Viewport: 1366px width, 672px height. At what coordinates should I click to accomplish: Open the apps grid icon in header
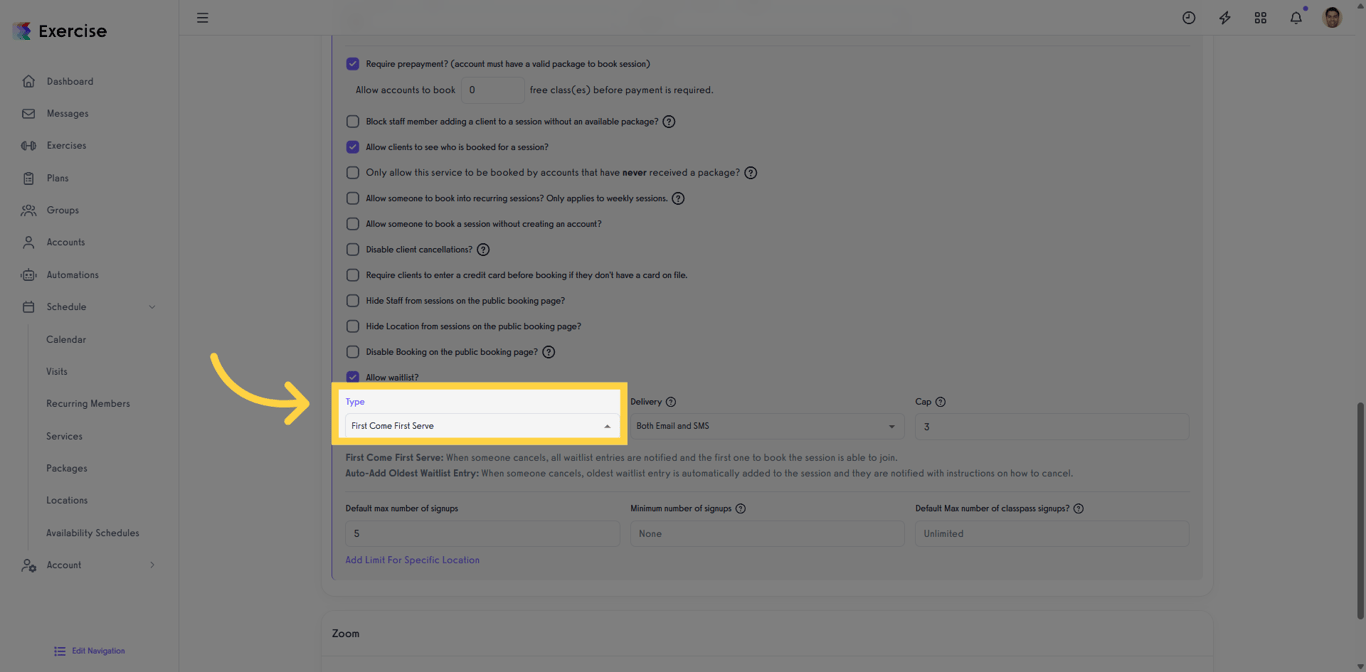1260,17
